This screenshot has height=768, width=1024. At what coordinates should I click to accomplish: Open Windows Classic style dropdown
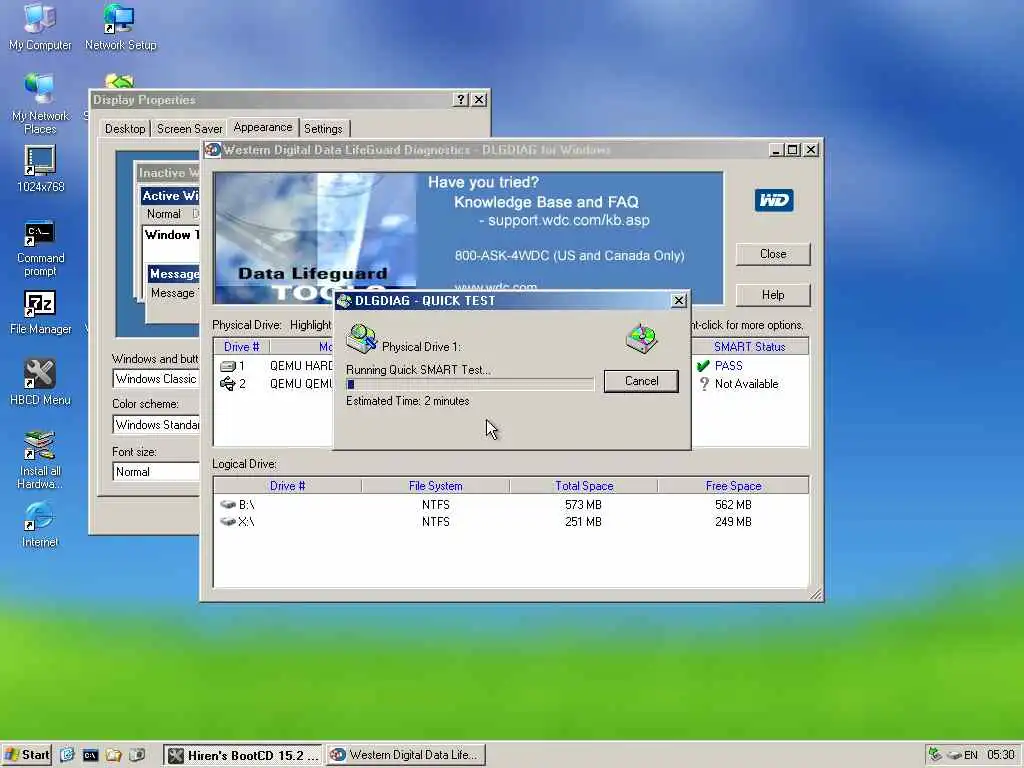(157, 379)
